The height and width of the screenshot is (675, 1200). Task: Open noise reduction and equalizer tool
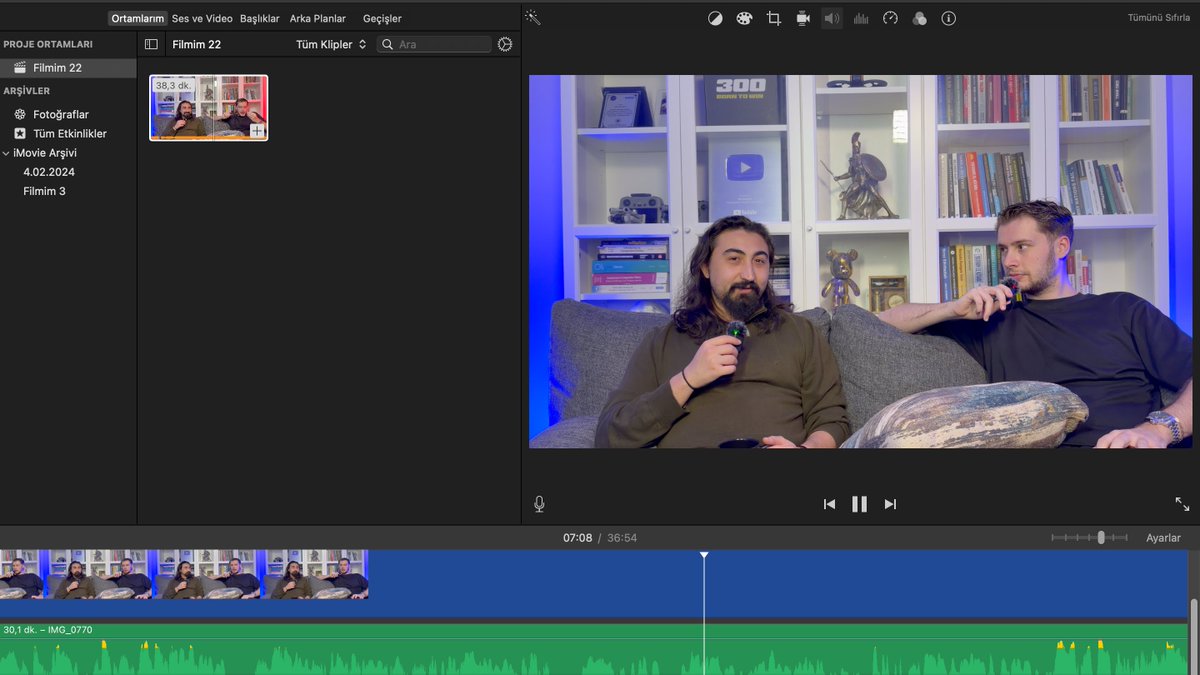(x=861, y=18)
